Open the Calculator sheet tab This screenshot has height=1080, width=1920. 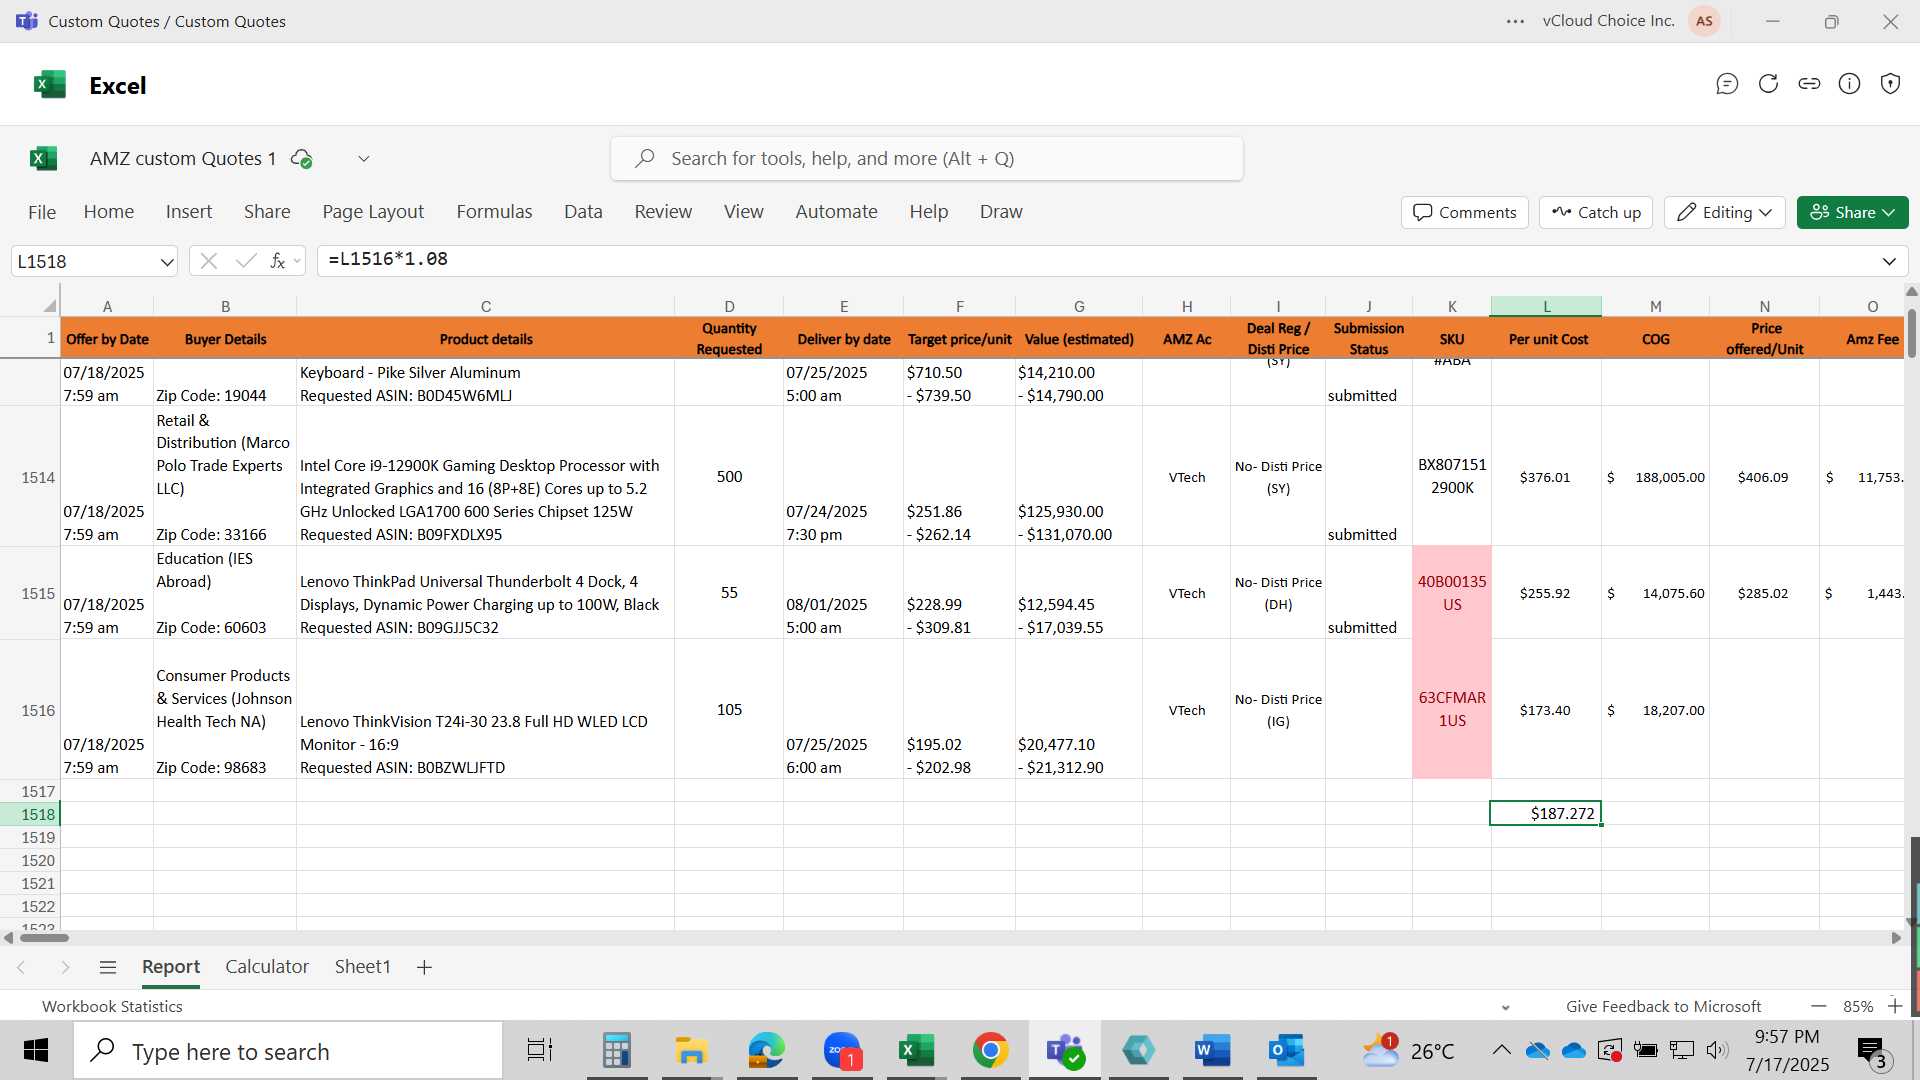tap(267, 967)
